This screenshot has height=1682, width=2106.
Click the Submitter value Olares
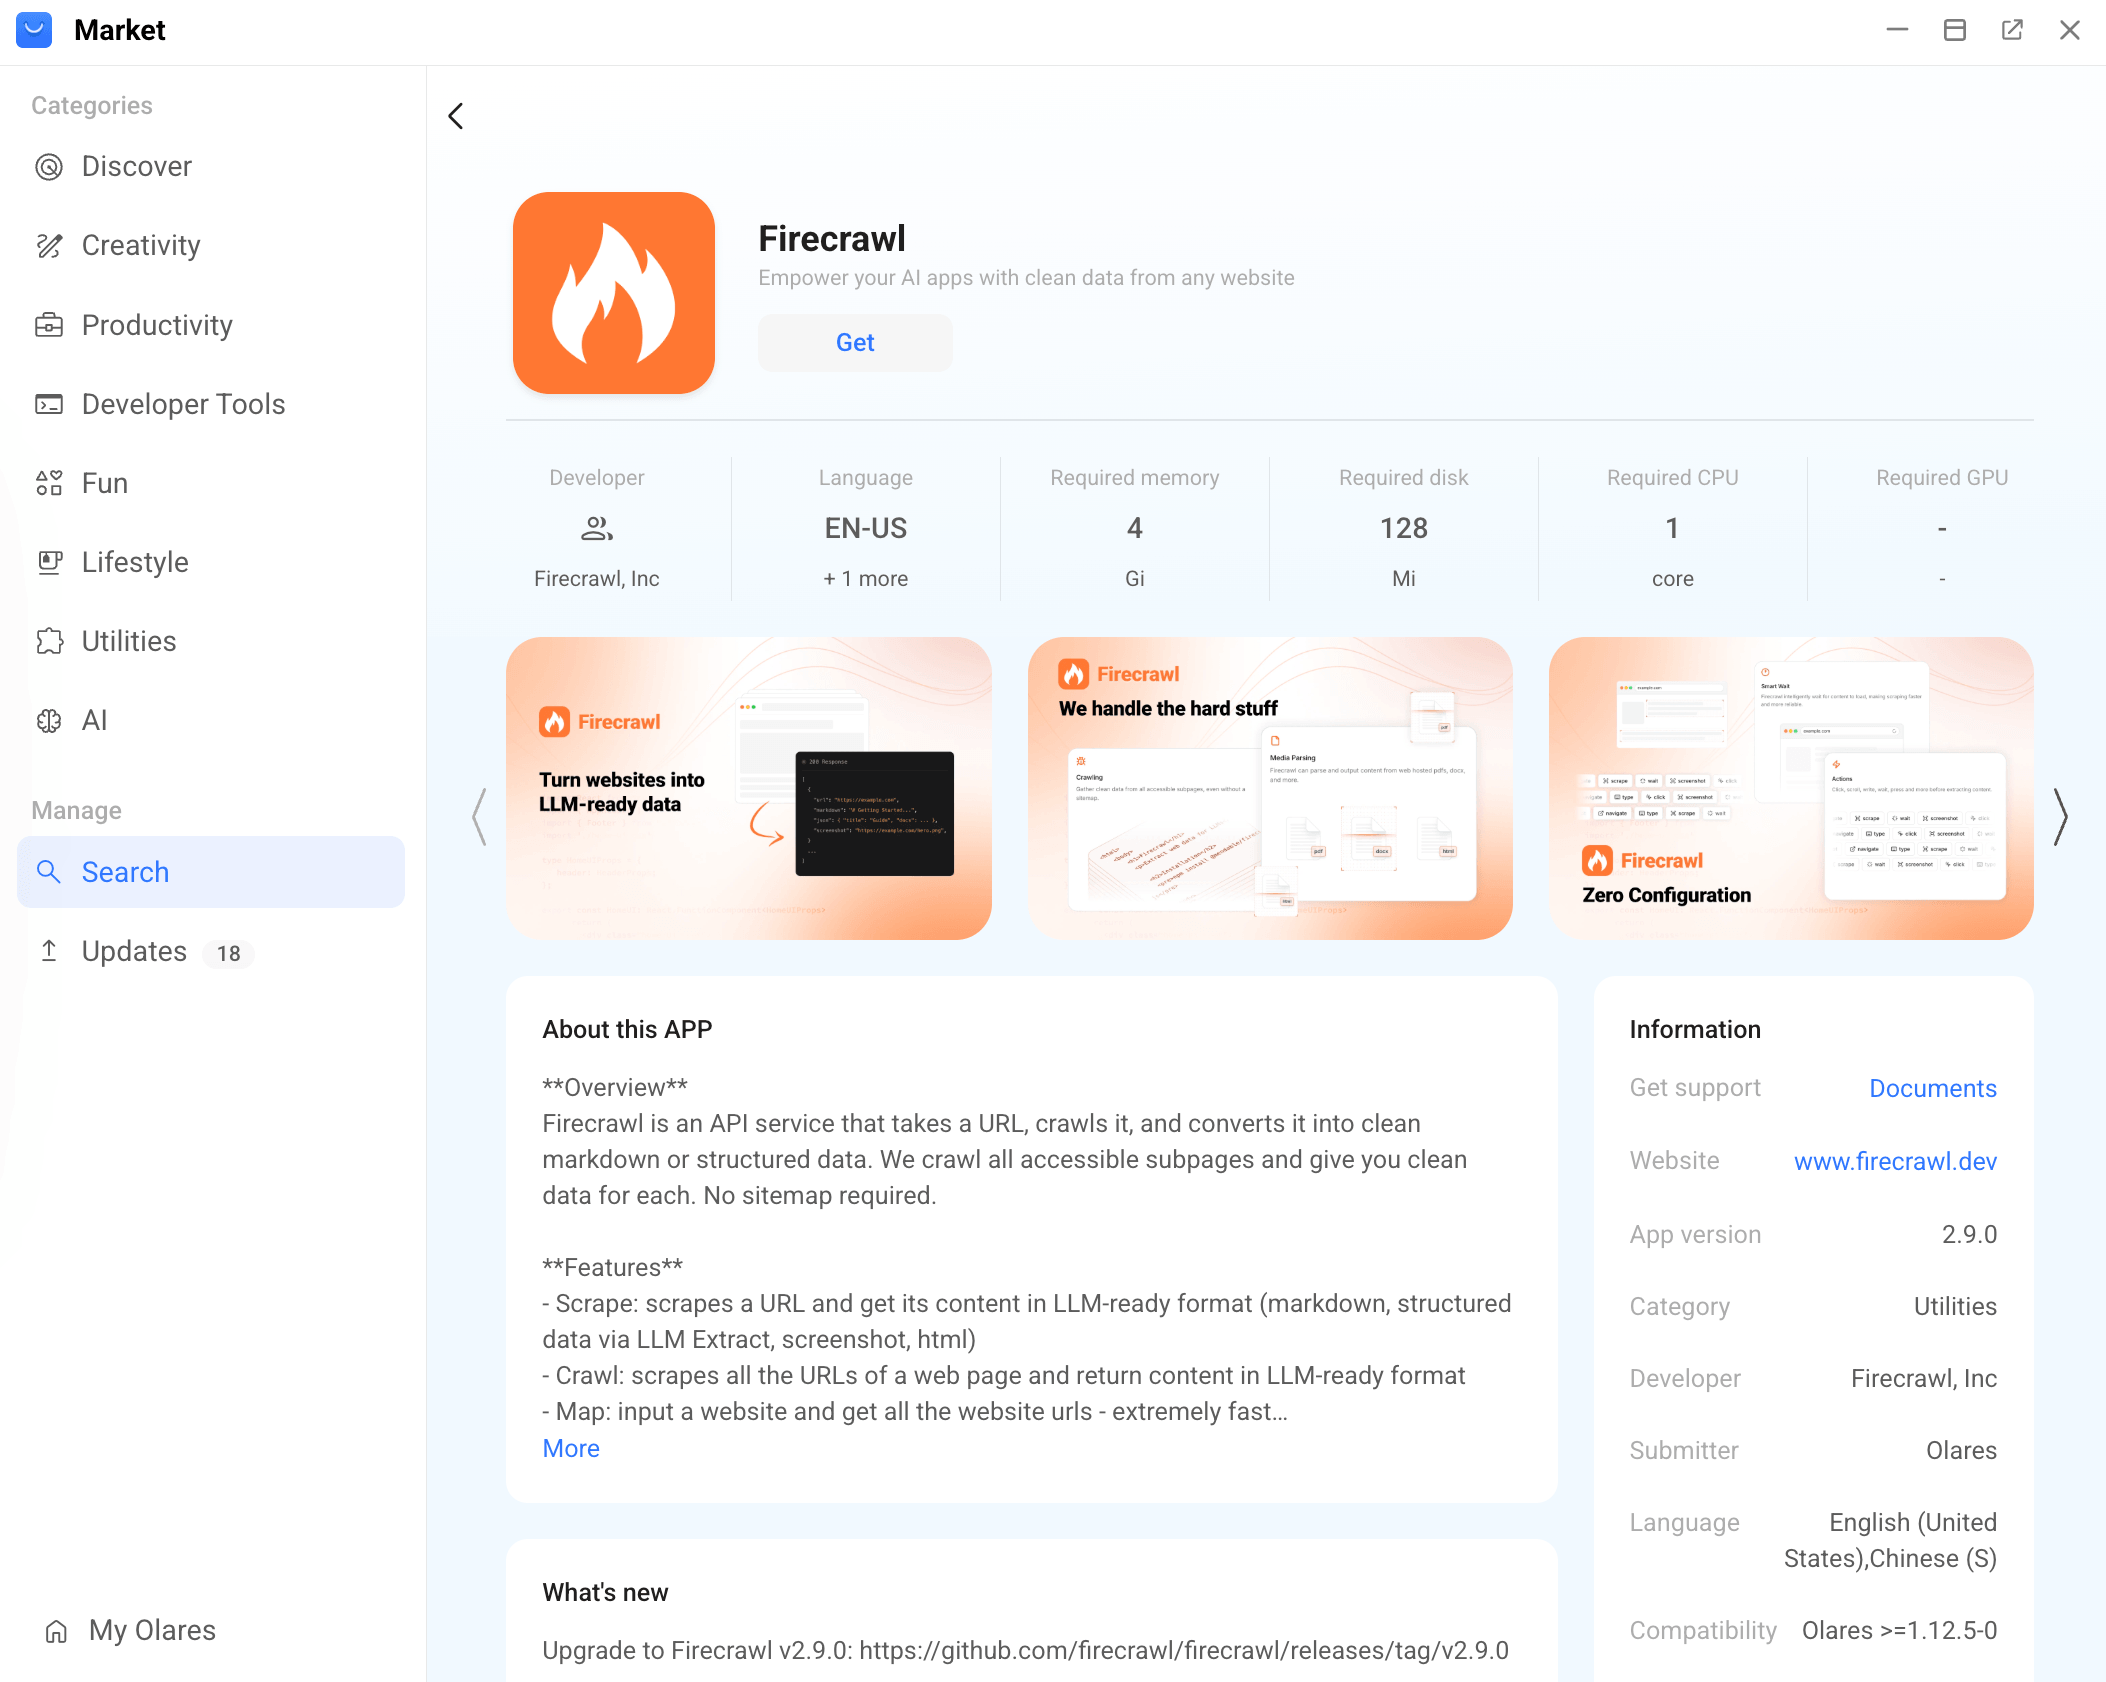(x=1961, y=1450)
